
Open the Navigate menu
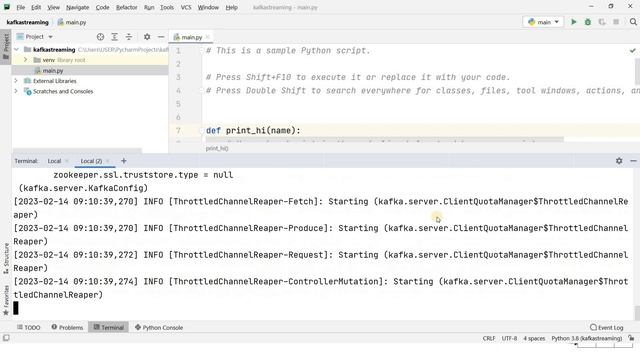(x=78, y=7)
